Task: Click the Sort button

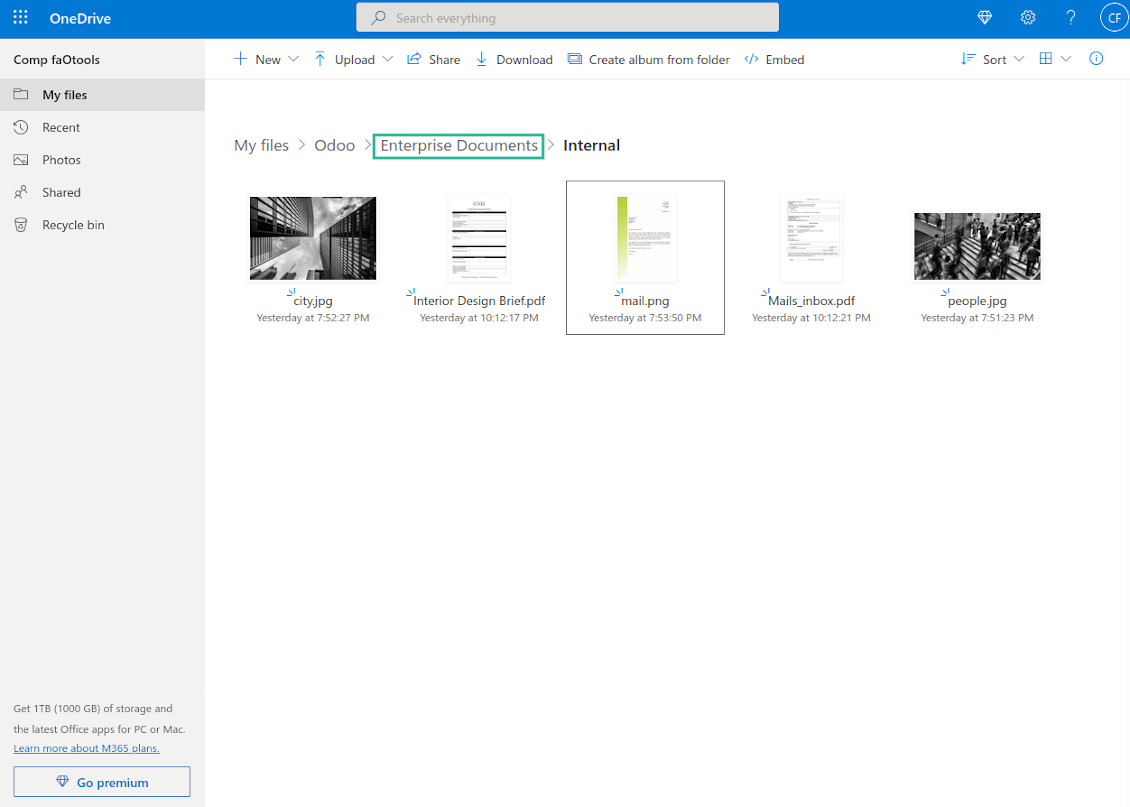Action: [983, 59]
